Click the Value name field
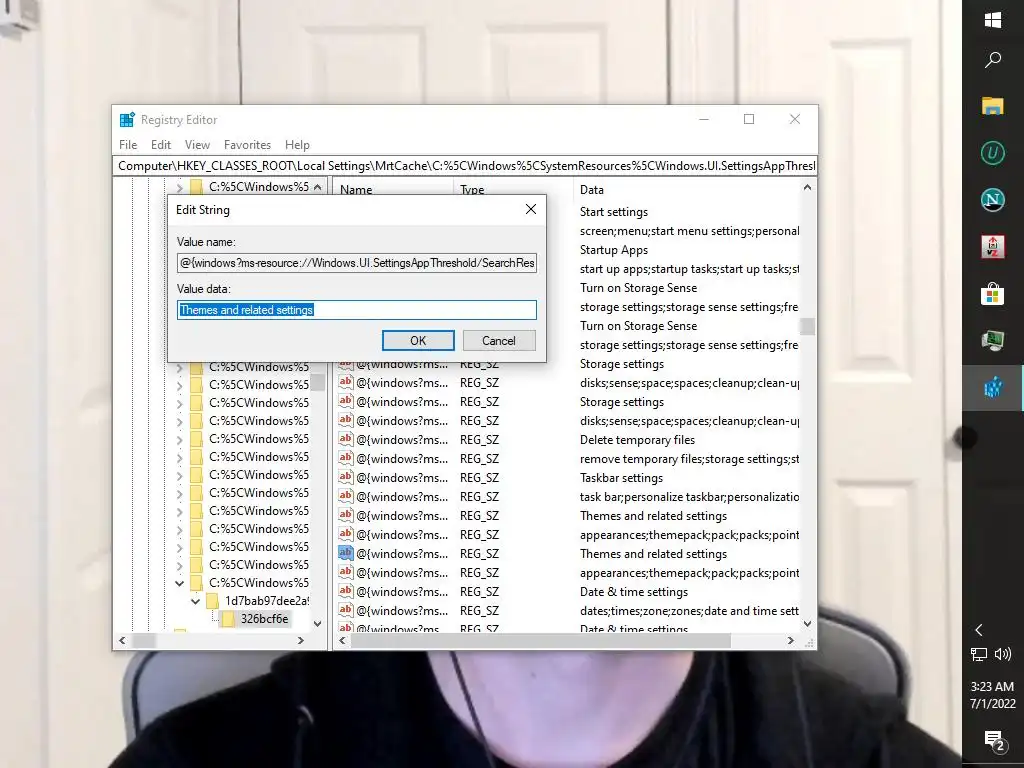1024x768 pixels. 357,263
